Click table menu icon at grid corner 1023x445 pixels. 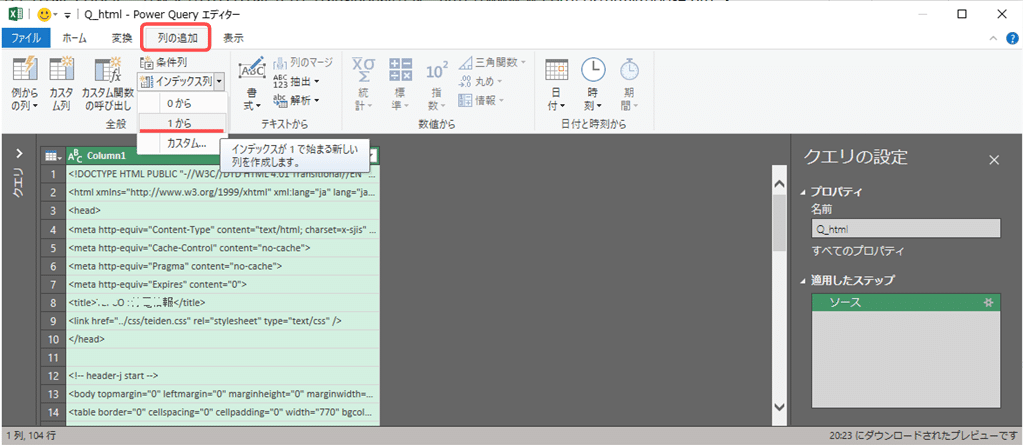(52, 156)
